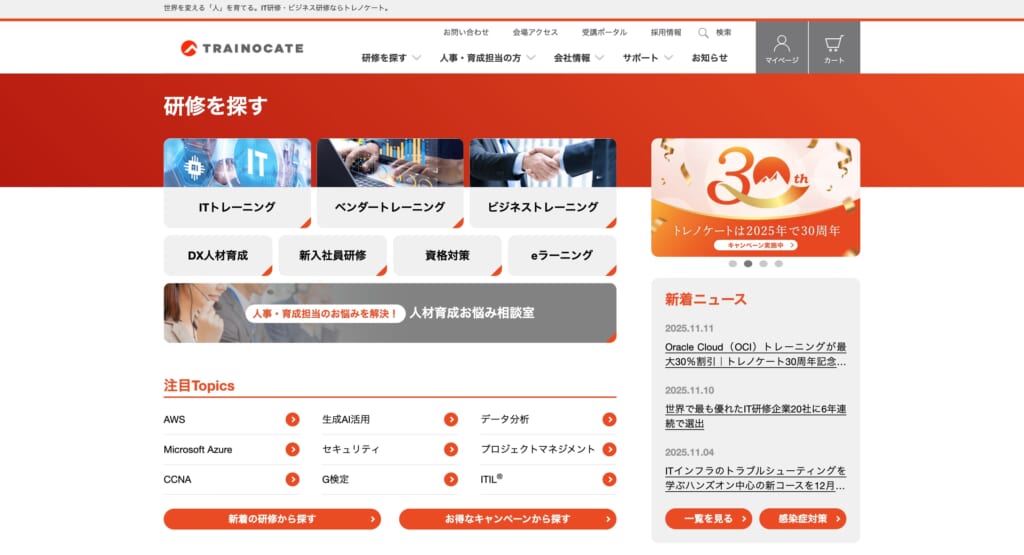Image resolution: width=1024 pixels, height=555 pixels.
Task: Select the ベンダートレーニング category card
Action: [390, 183]
